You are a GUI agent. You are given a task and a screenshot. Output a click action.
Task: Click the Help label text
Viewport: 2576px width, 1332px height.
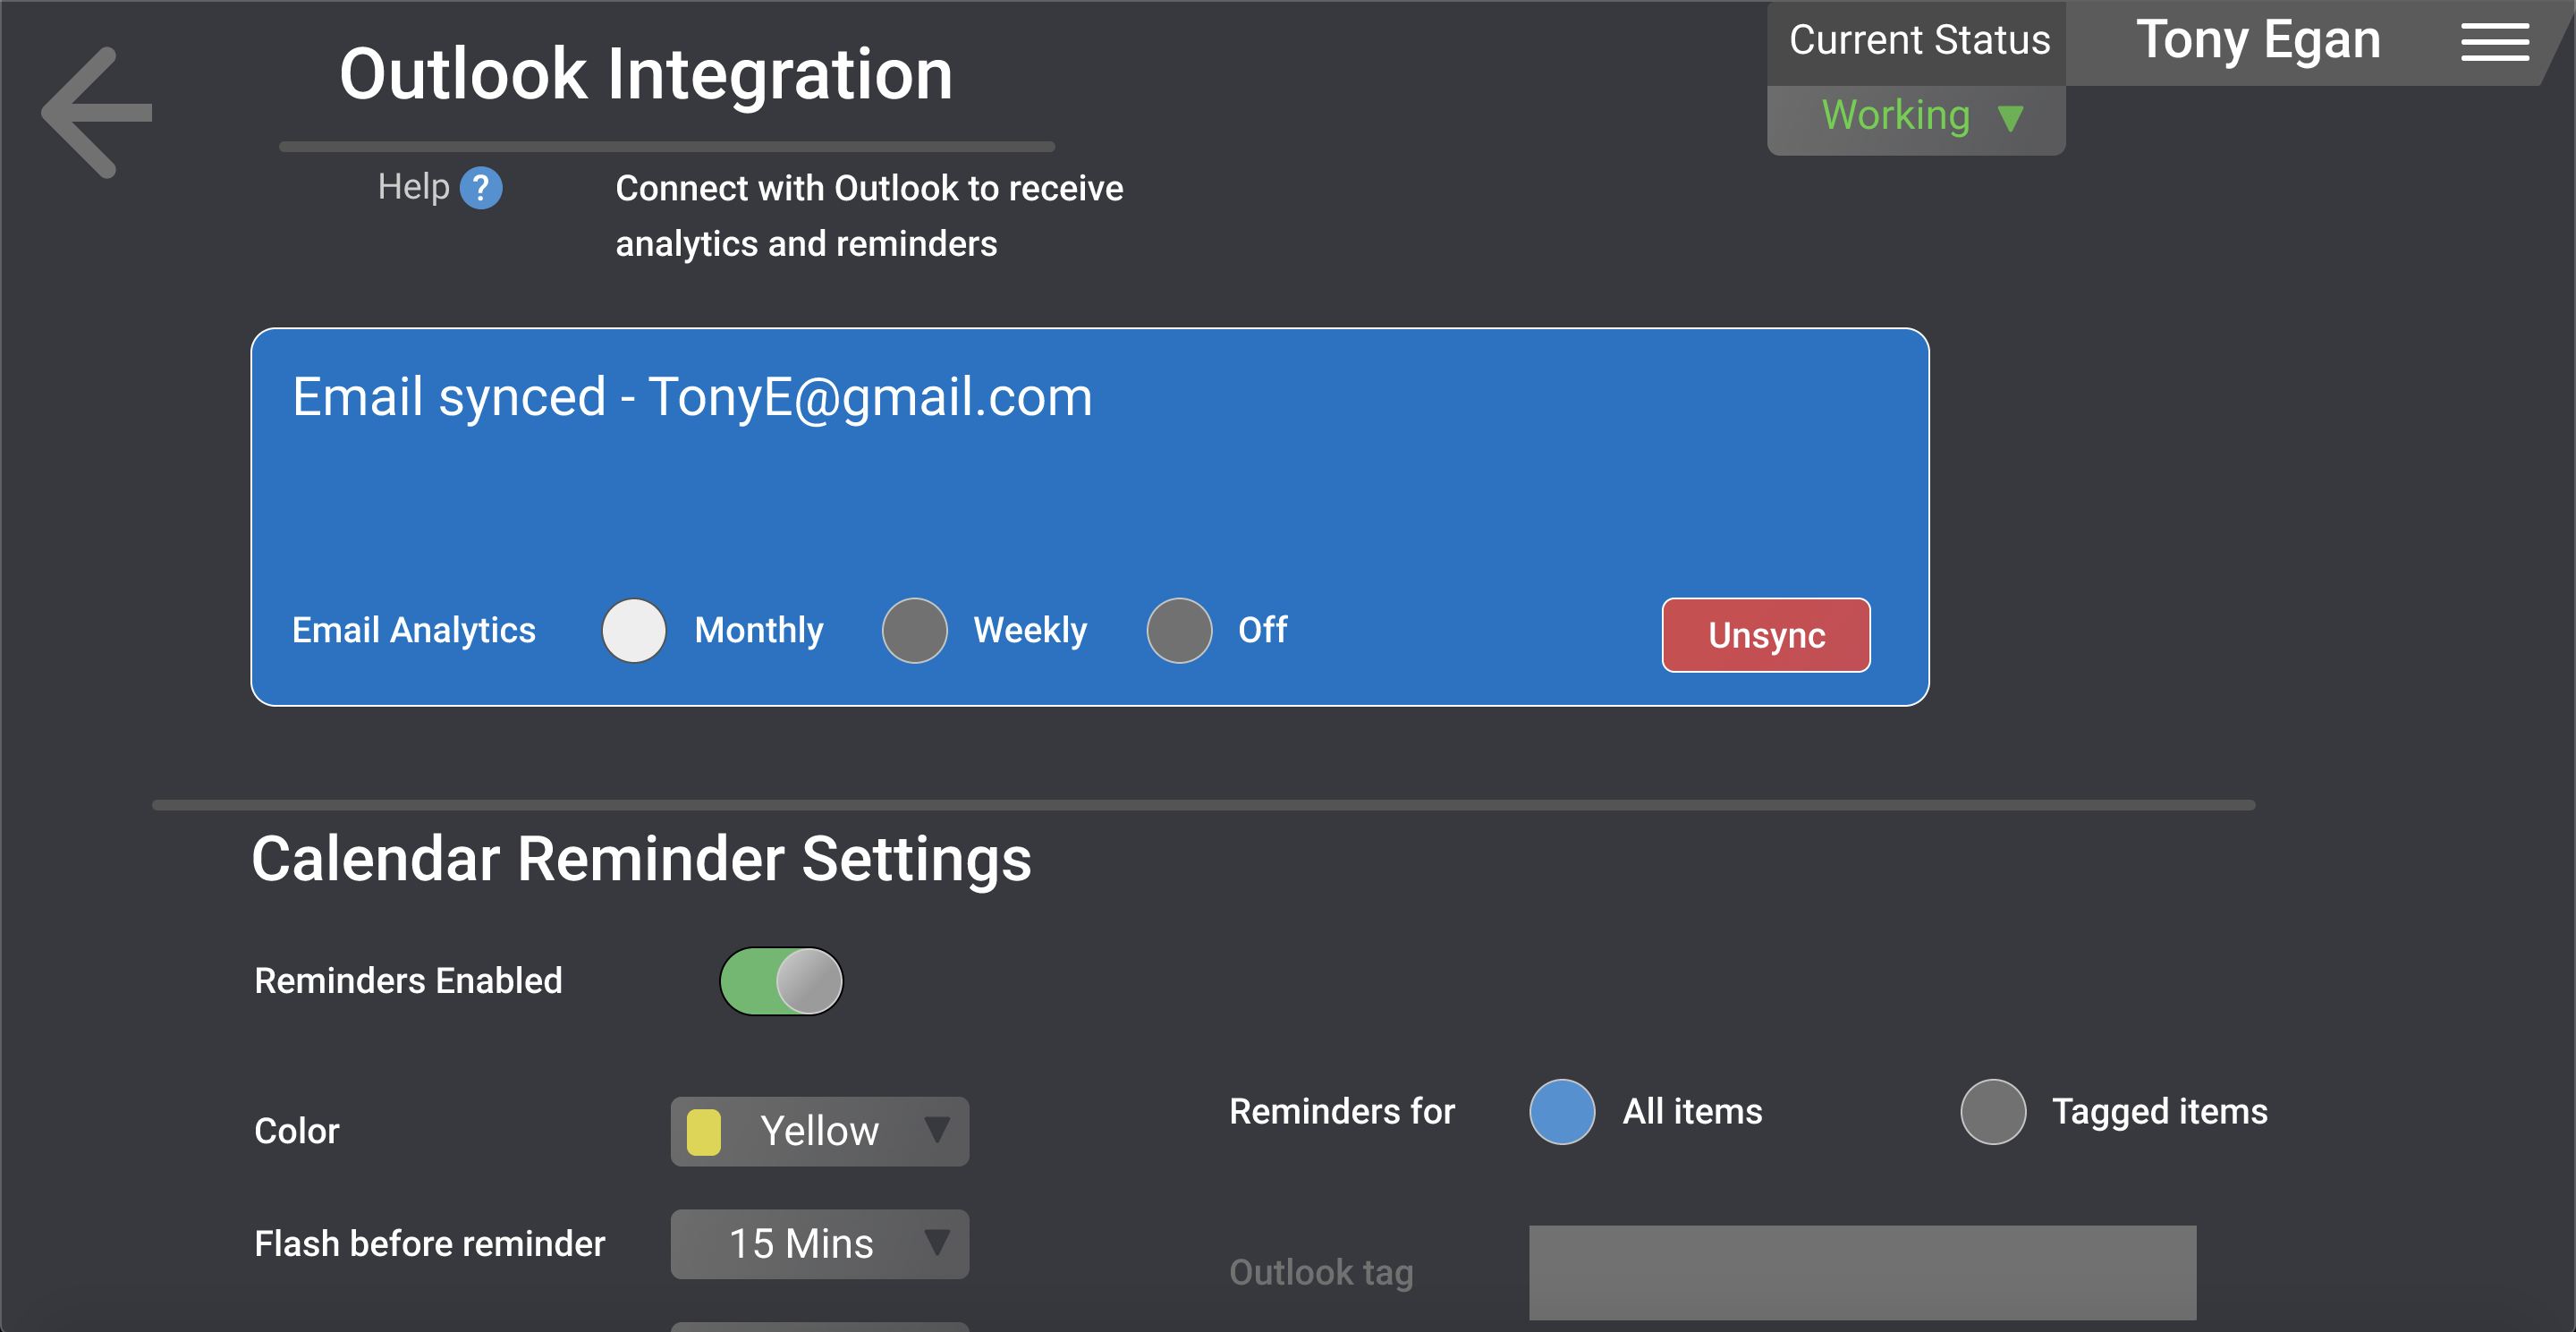413,187
